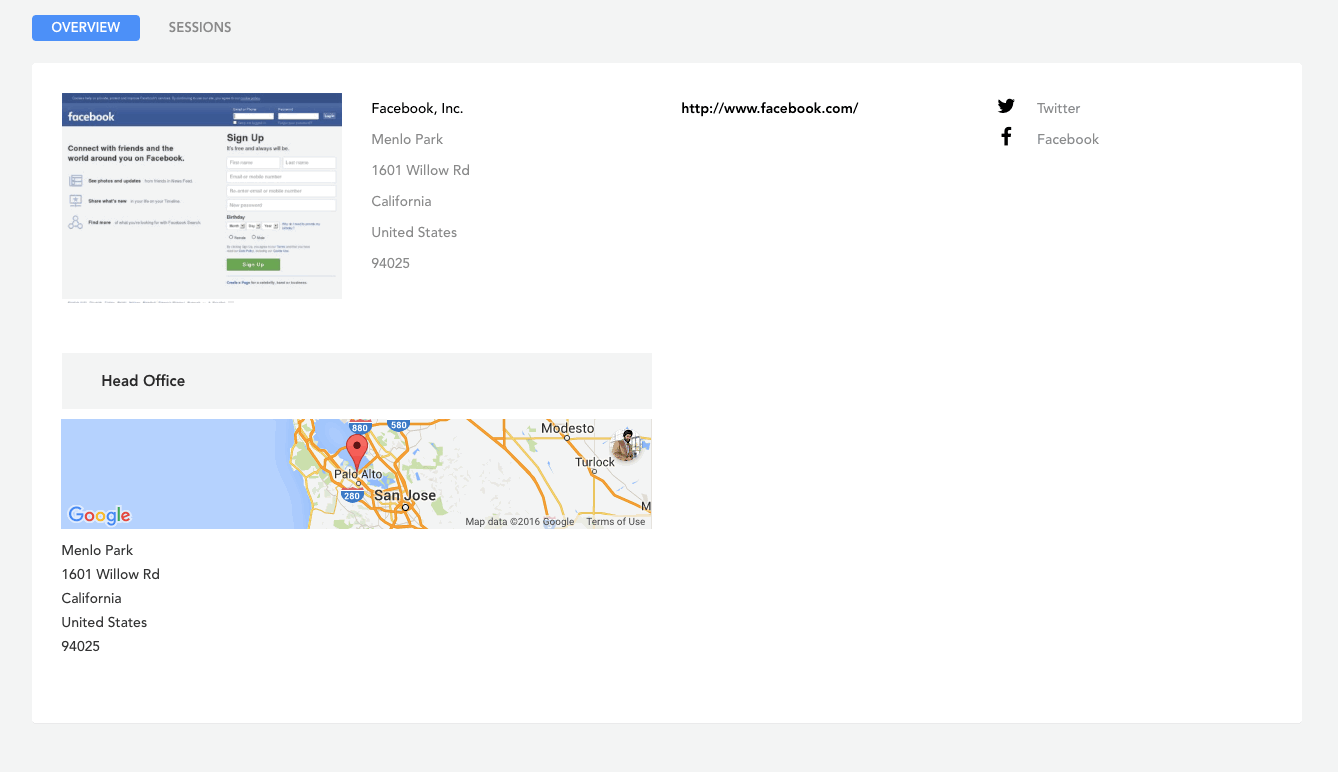Click the Google logo on the map
Screen dimensions: 1338x772
click(x=99, y=515)
